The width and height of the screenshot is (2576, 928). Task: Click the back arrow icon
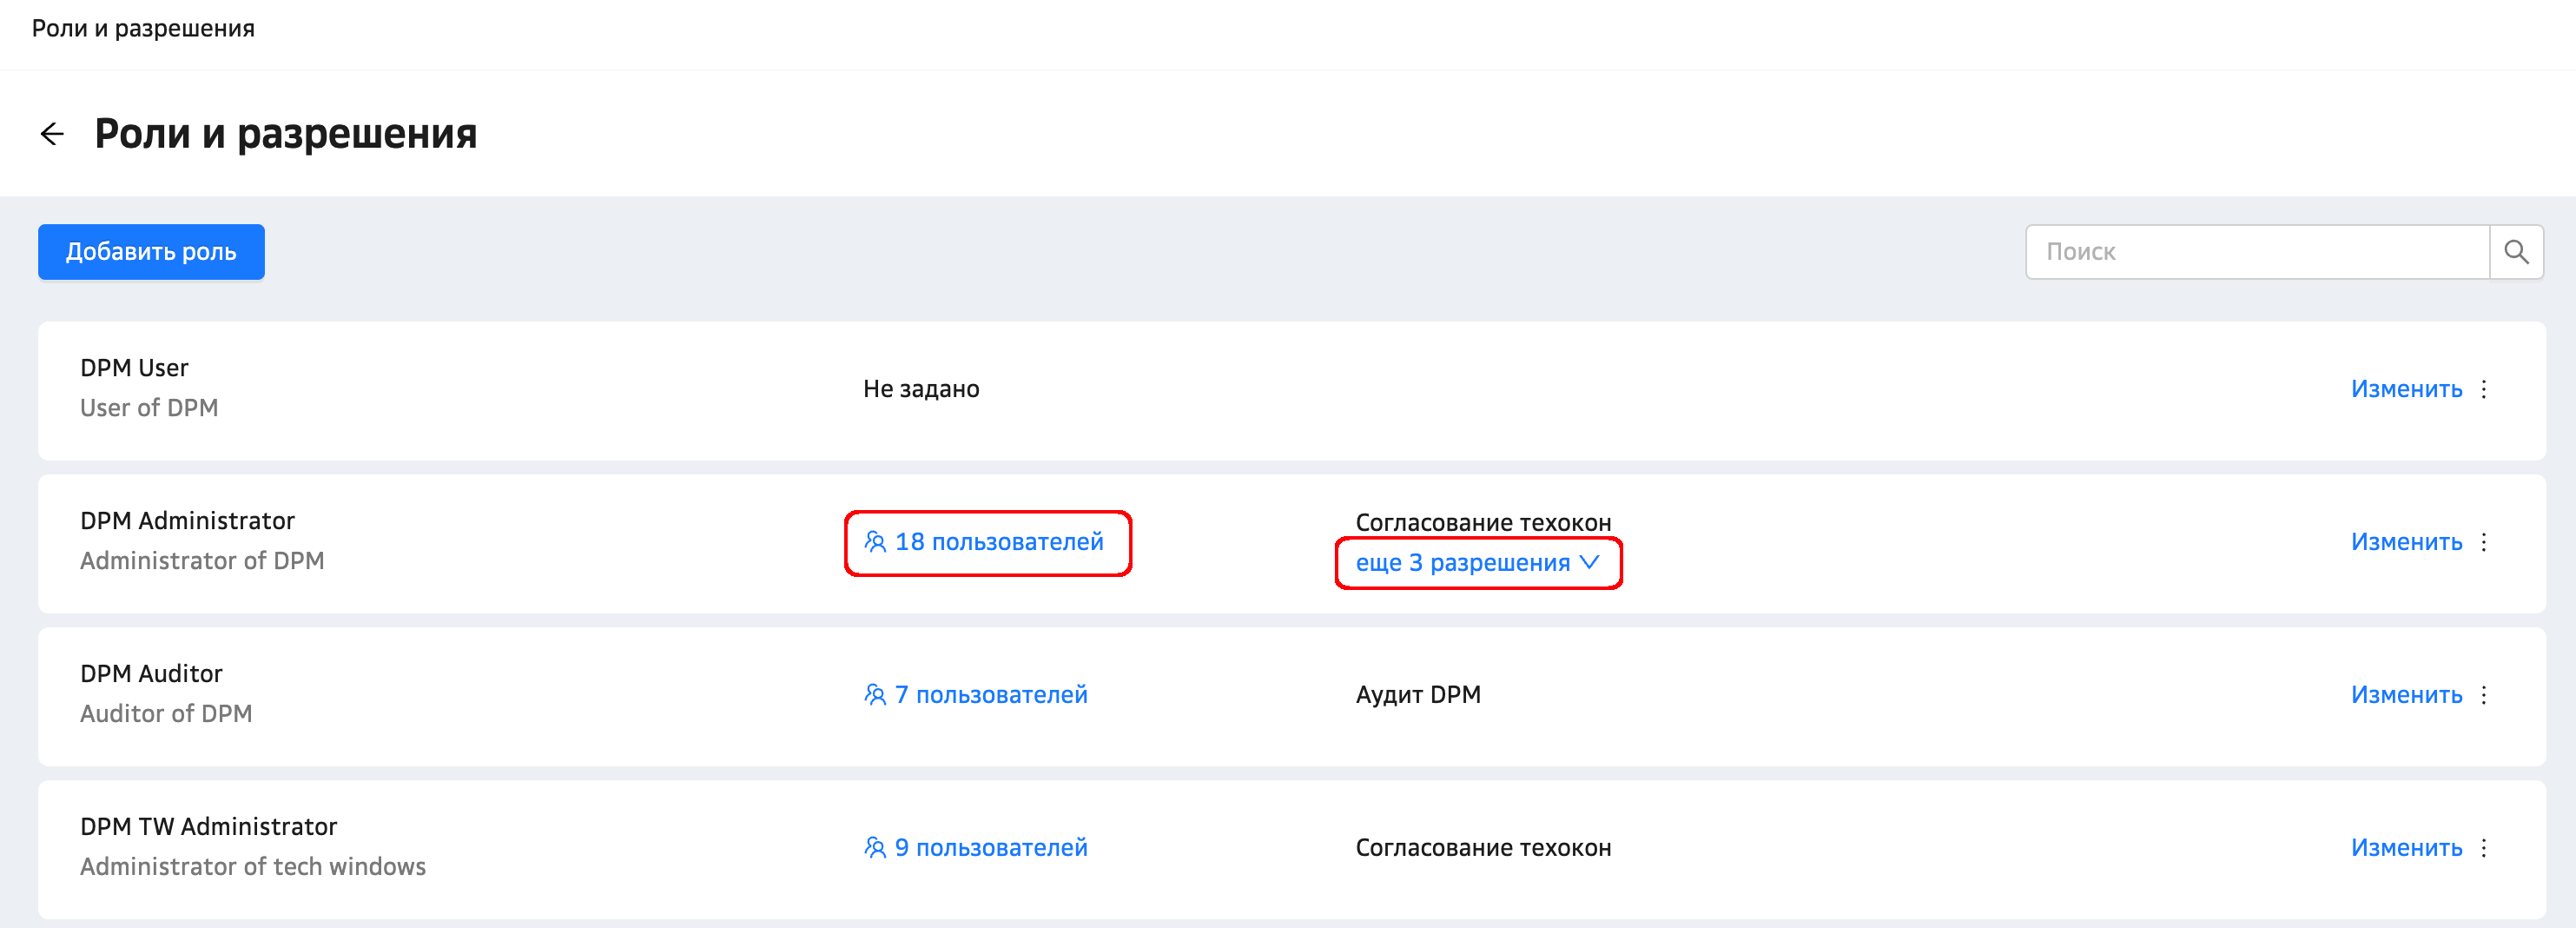click(x=52, y=134)
